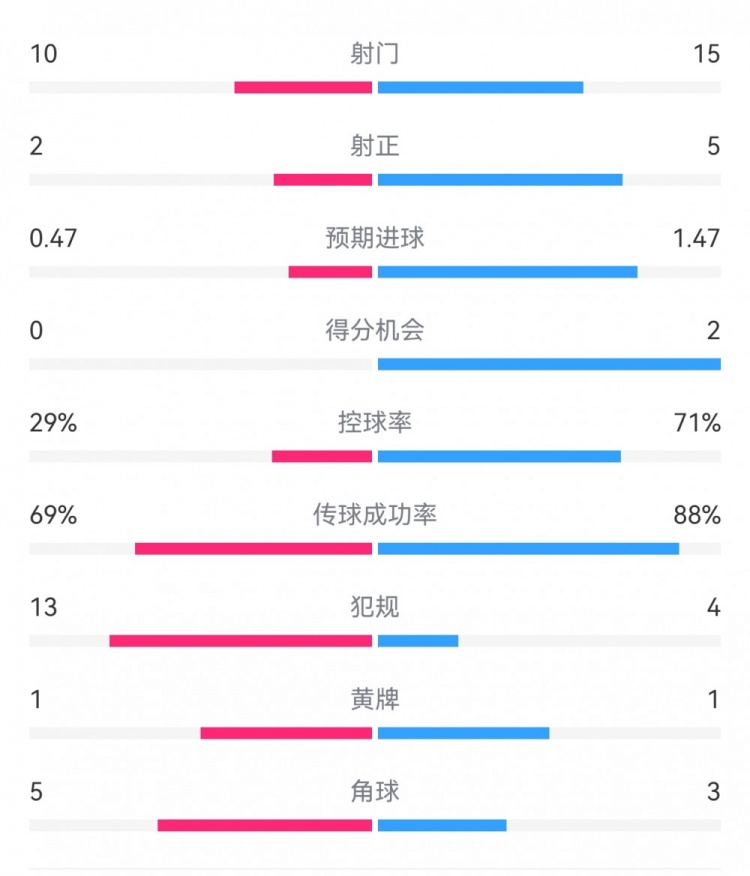
Task: Select the 射正 stat label
Action: coord(375,146)
